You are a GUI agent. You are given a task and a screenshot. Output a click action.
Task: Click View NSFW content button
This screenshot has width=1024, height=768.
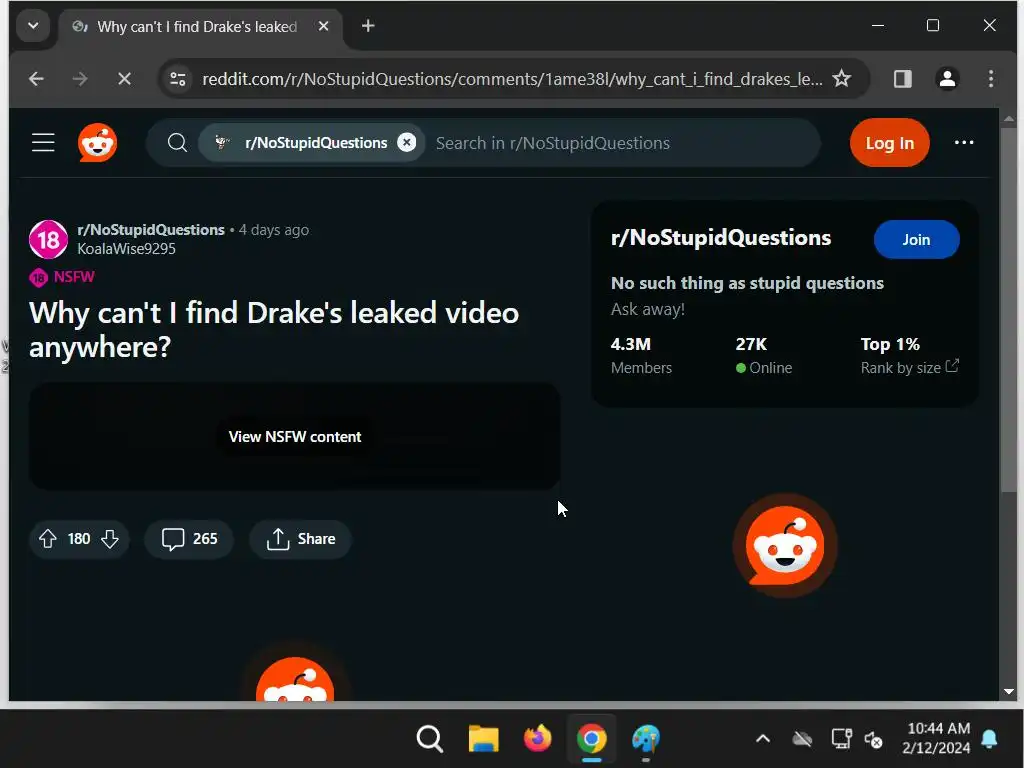coord(295,437)
